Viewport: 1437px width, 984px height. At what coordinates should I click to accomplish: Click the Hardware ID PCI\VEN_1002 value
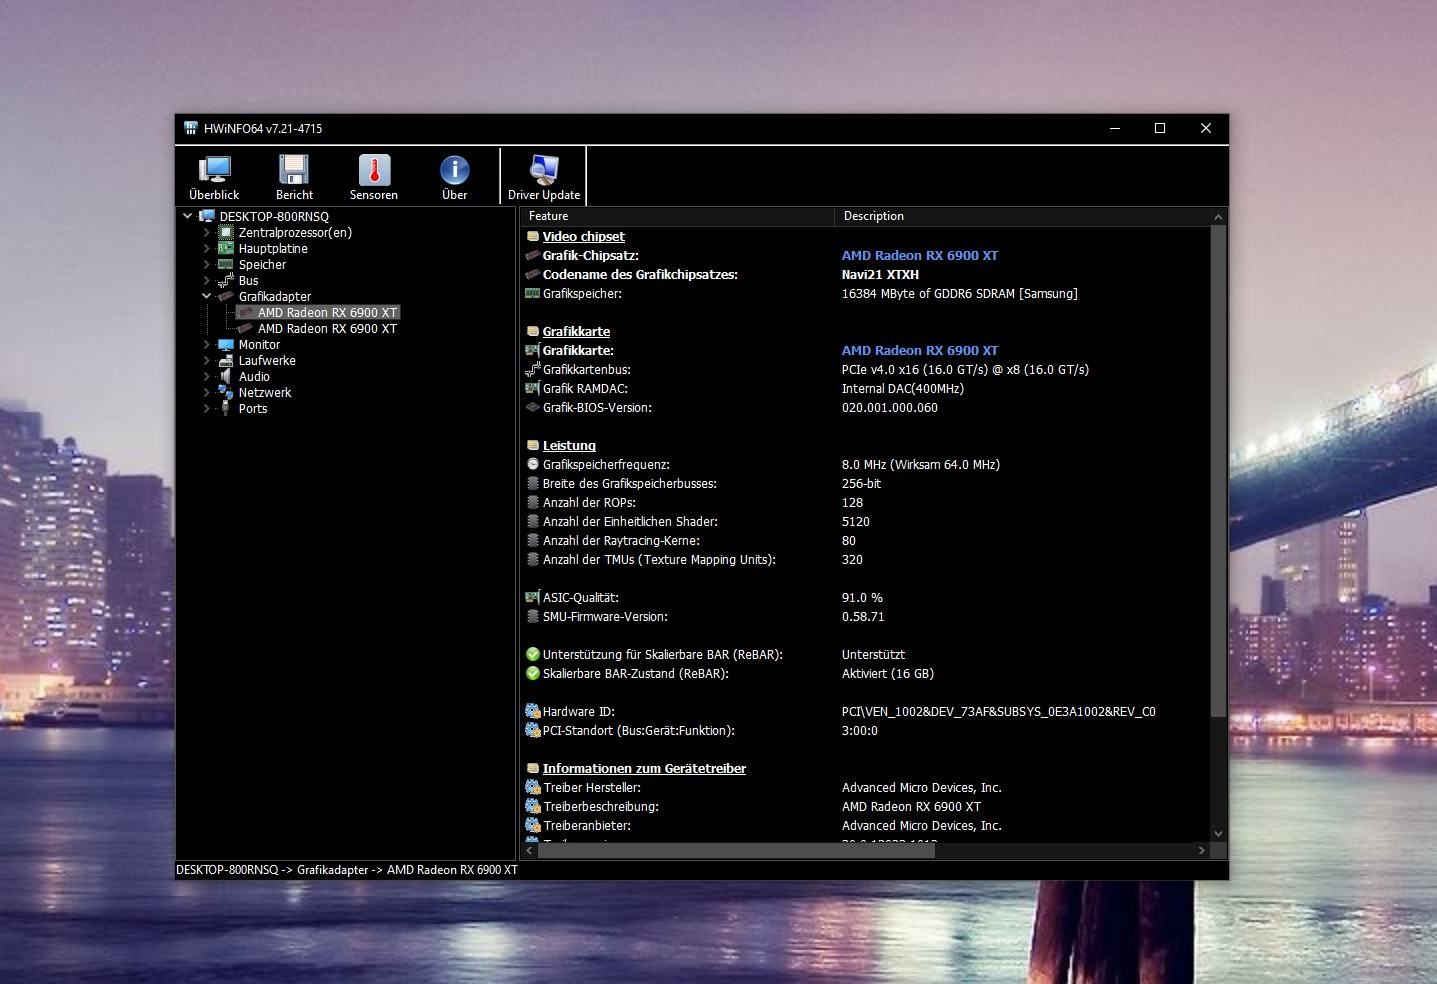[998, 711]
